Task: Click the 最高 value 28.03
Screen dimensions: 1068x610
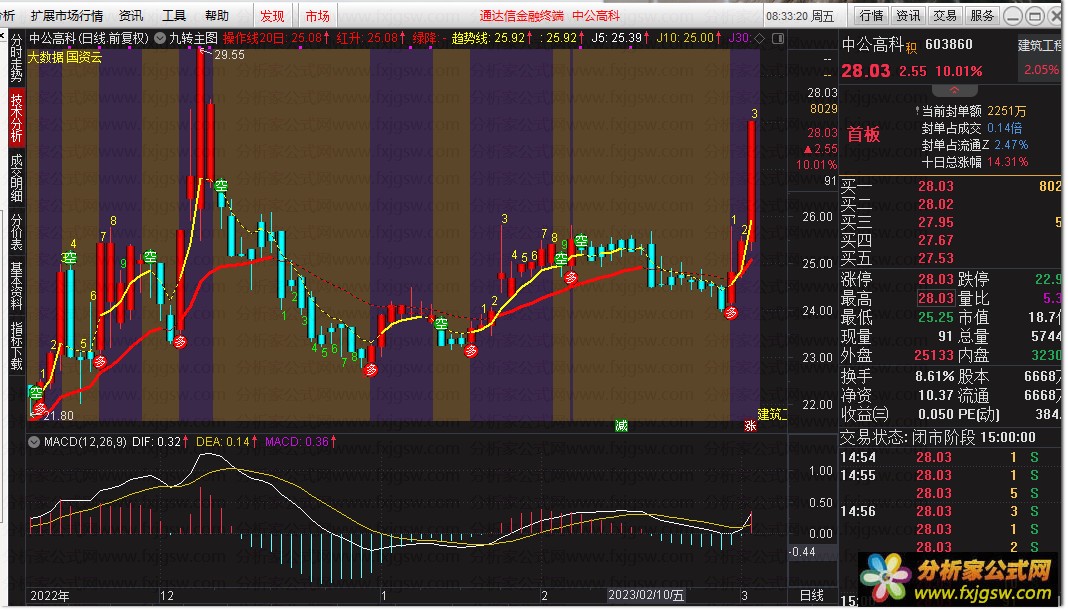Action: coord(935,298)
